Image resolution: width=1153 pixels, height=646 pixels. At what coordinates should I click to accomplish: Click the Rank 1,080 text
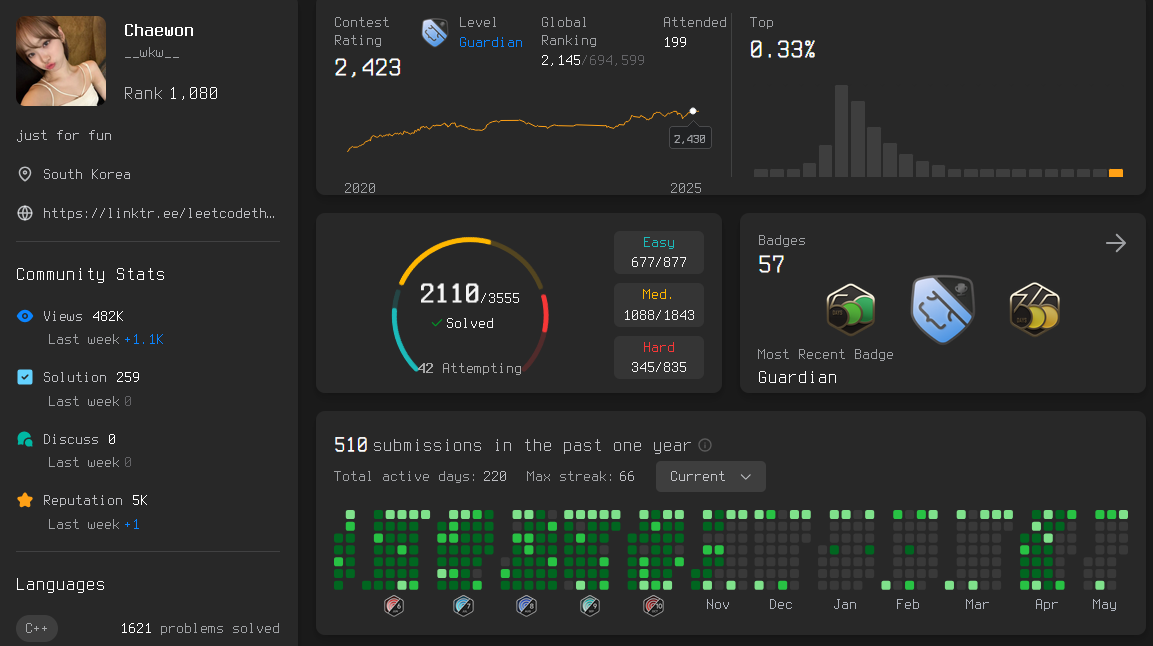tap(171, 93)
